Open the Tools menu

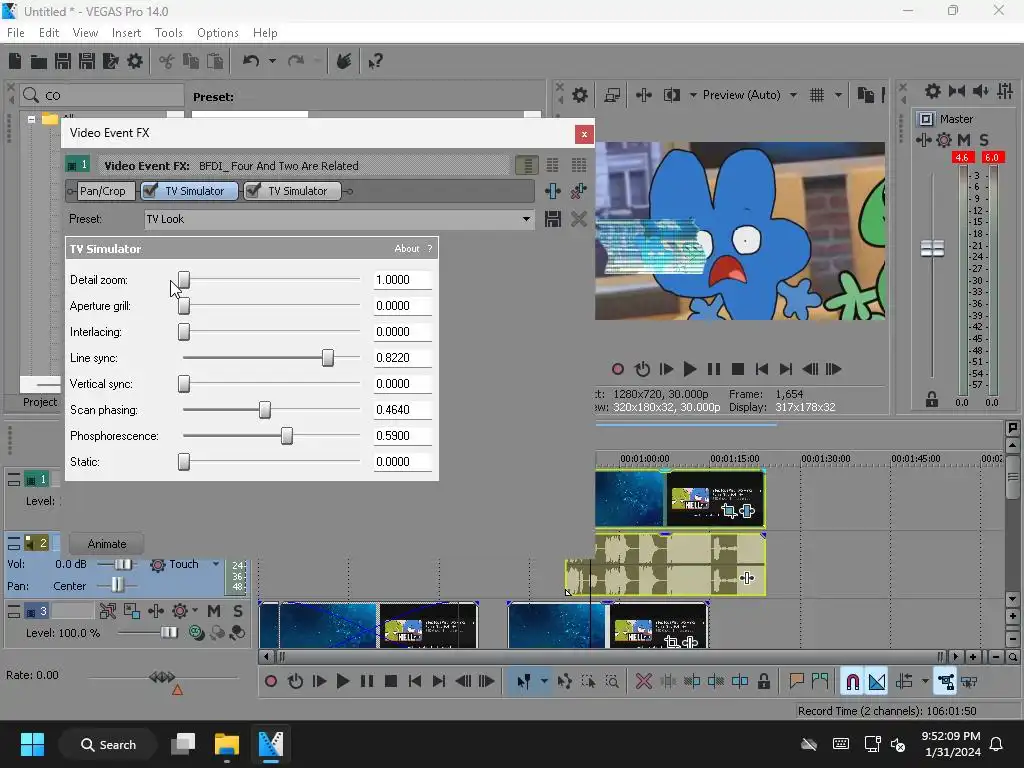point(168,33)
